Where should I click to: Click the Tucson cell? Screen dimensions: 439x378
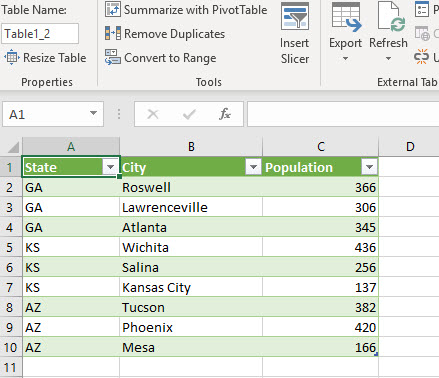pos(191,307)
